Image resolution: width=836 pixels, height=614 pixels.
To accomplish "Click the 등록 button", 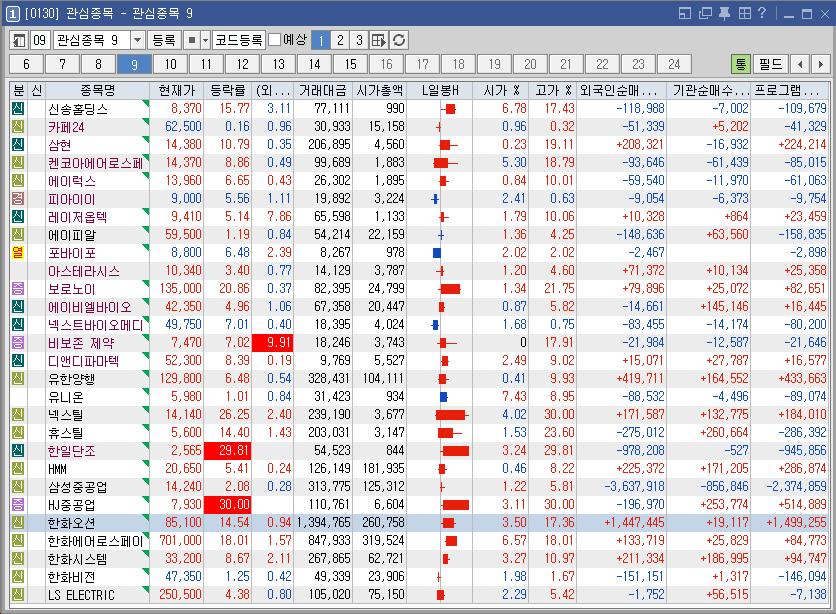I will tap(164, 40).
